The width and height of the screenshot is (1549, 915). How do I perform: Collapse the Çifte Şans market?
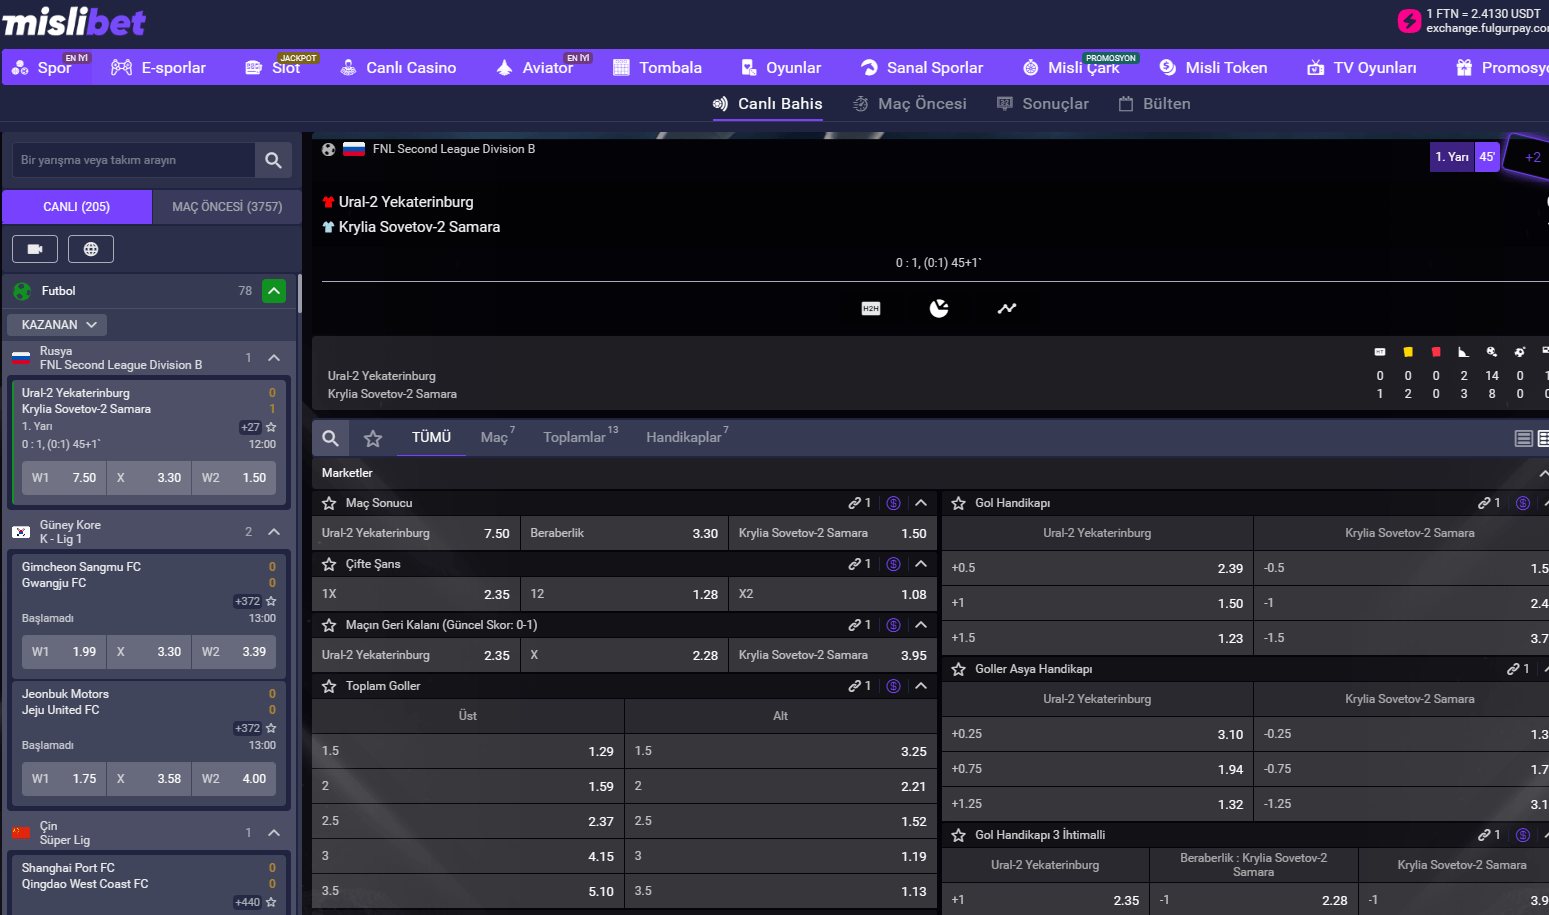(921, 564)
